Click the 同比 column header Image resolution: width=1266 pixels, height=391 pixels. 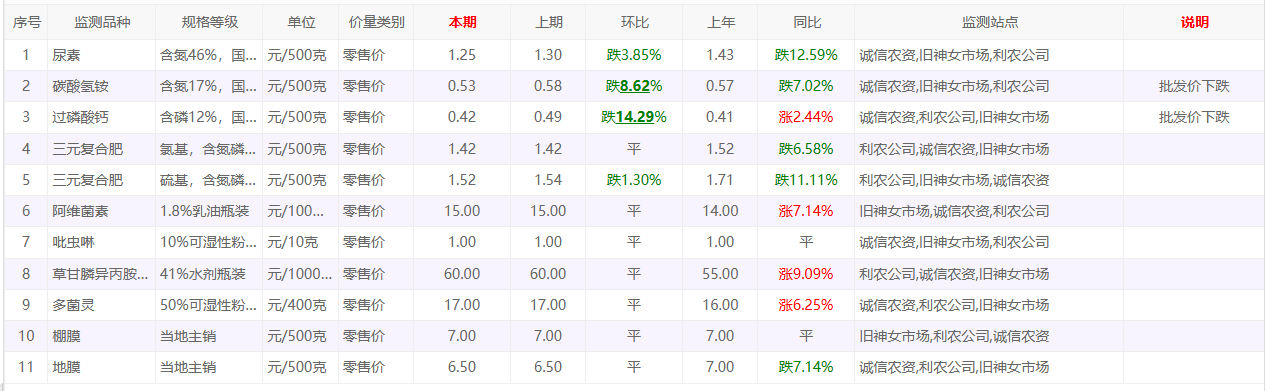[x=806, y=23]
